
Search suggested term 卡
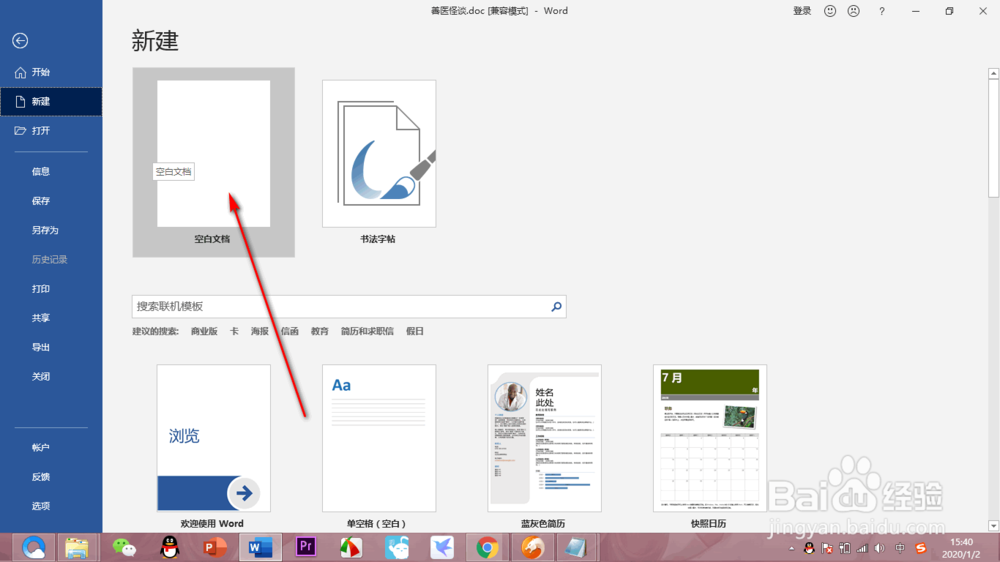(x=234, y=331)
